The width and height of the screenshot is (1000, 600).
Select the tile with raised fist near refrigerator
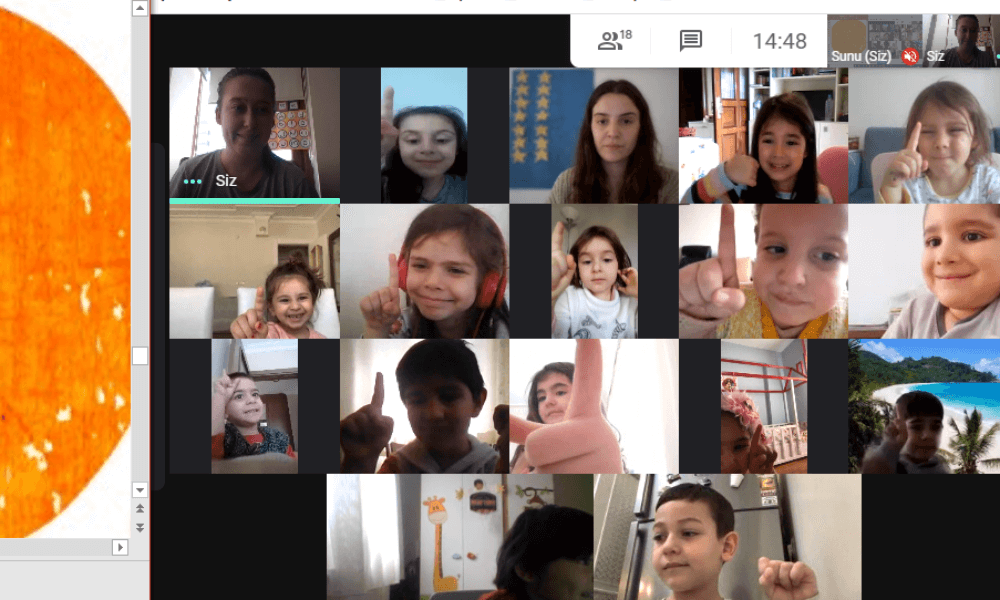(728, 537)
